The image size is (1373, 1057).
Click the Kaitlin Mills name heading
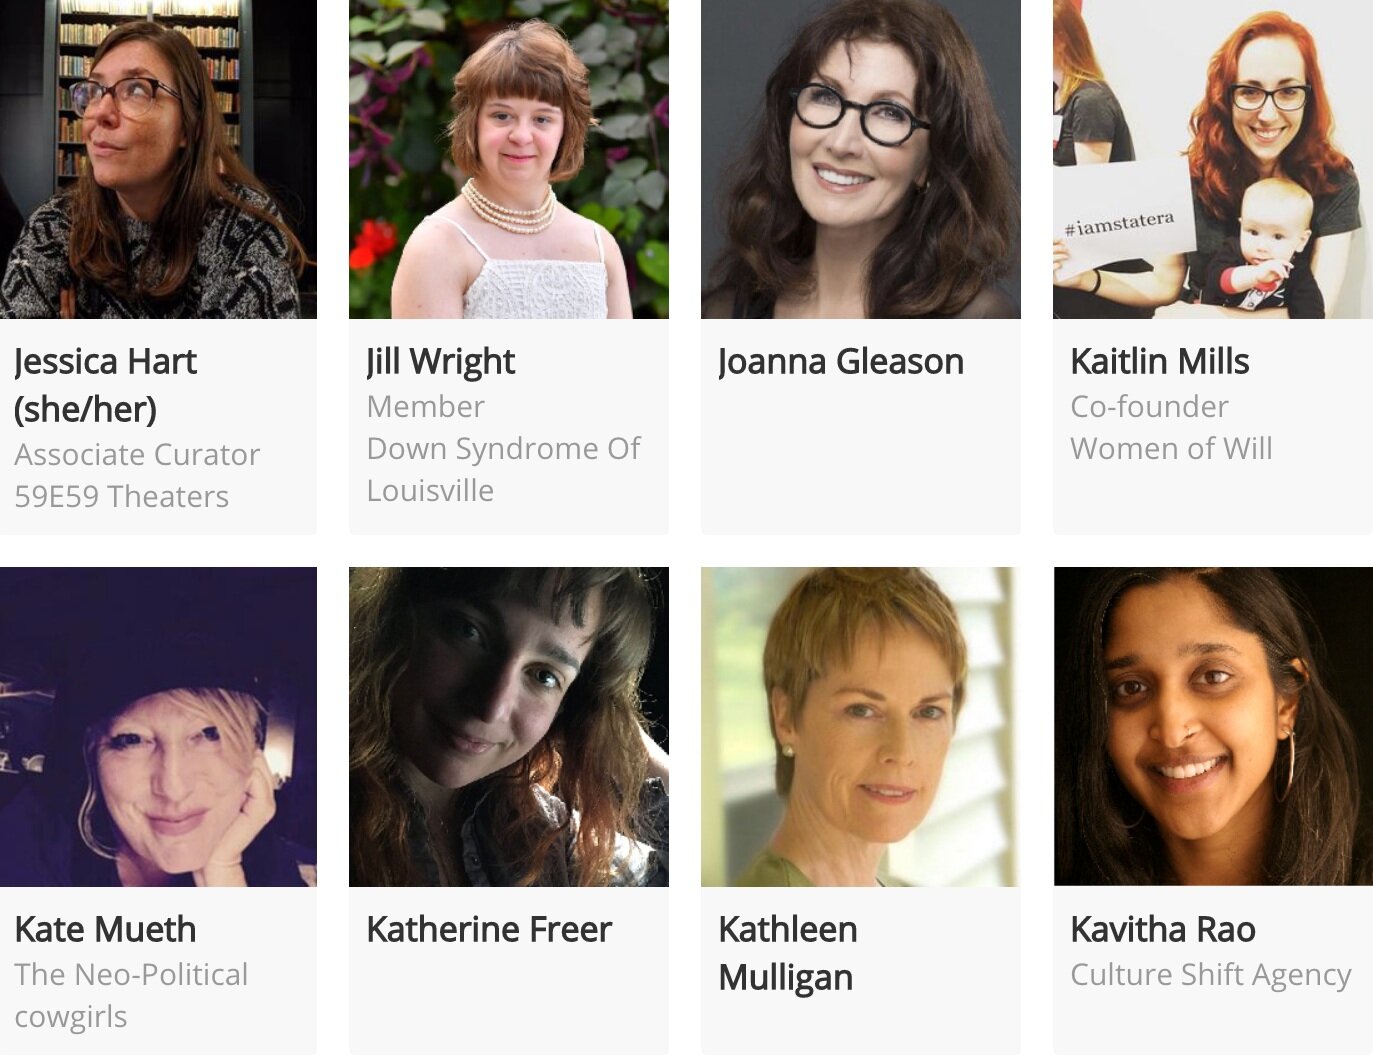(x=1160, y=361)
